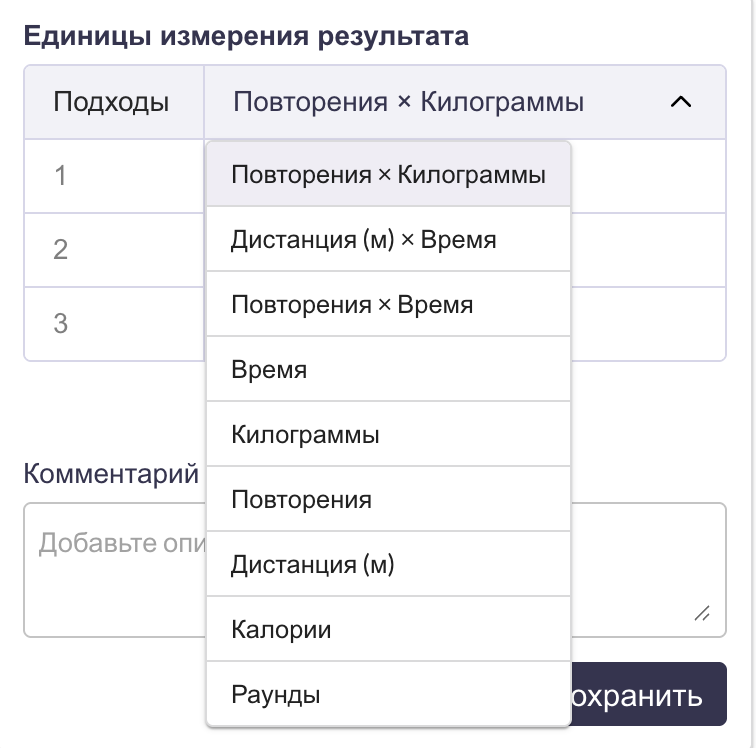The width and height of the screenshot is (756, 748).
Task: Choose highlighted 'Повторения × Килограммы' list option
Action: tap(388, 174)
